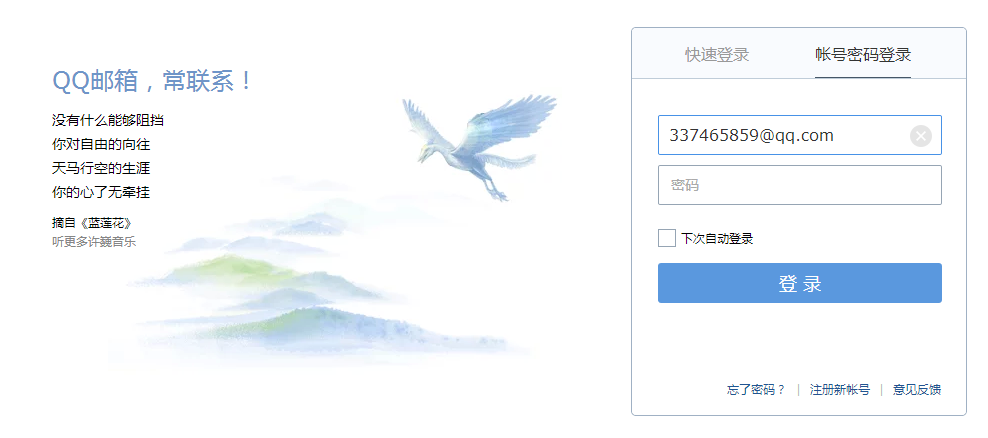Go to 注册新帐号 registration link
The height and width of the screenshot is (438, 988).
(839, 390)
